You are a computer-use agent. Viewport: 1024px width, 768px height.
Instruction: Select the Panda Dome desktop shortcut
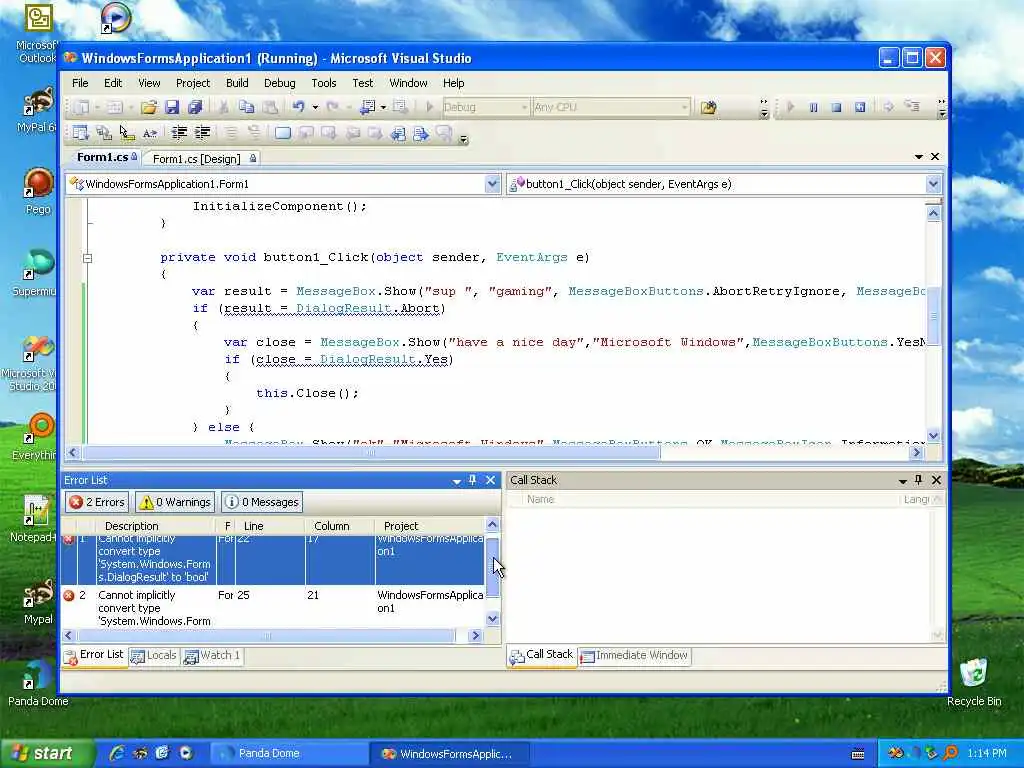pyautogui.click(x=38, y=682)
